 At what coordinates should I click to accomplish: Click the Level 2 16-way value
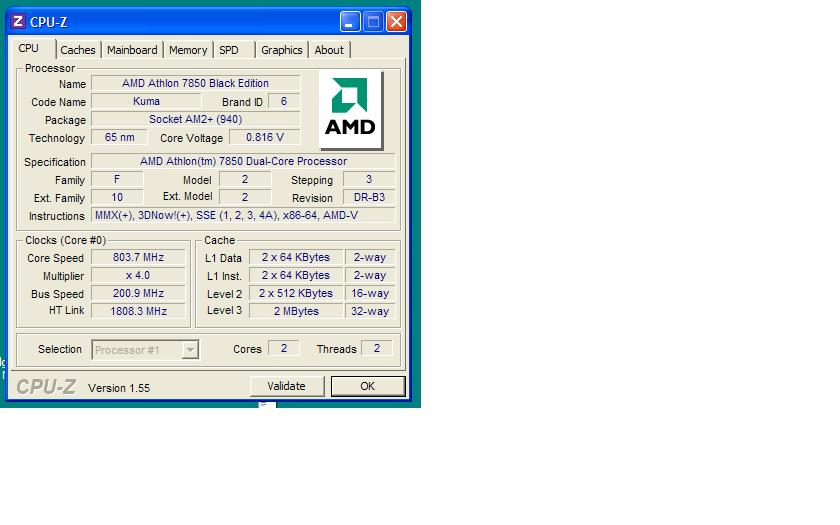(370, 293)
